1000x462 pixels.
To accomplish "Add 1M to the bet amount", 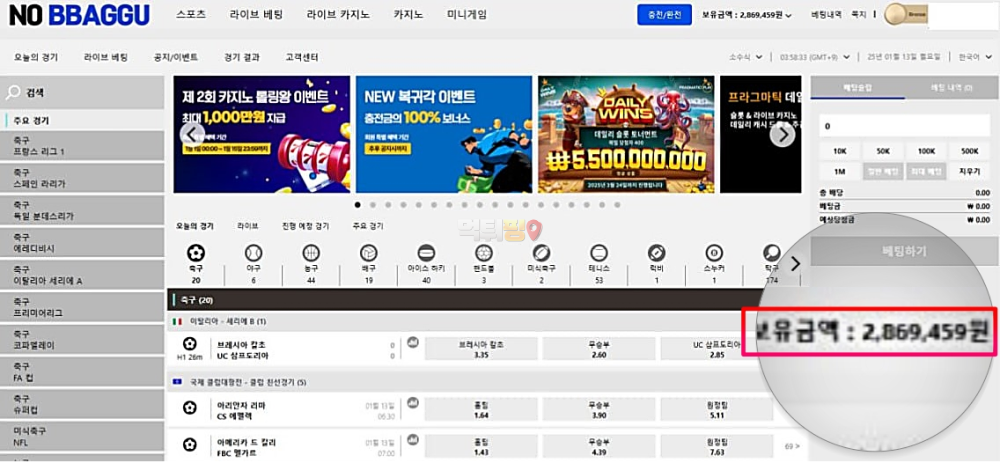I will tap(840, 171).
